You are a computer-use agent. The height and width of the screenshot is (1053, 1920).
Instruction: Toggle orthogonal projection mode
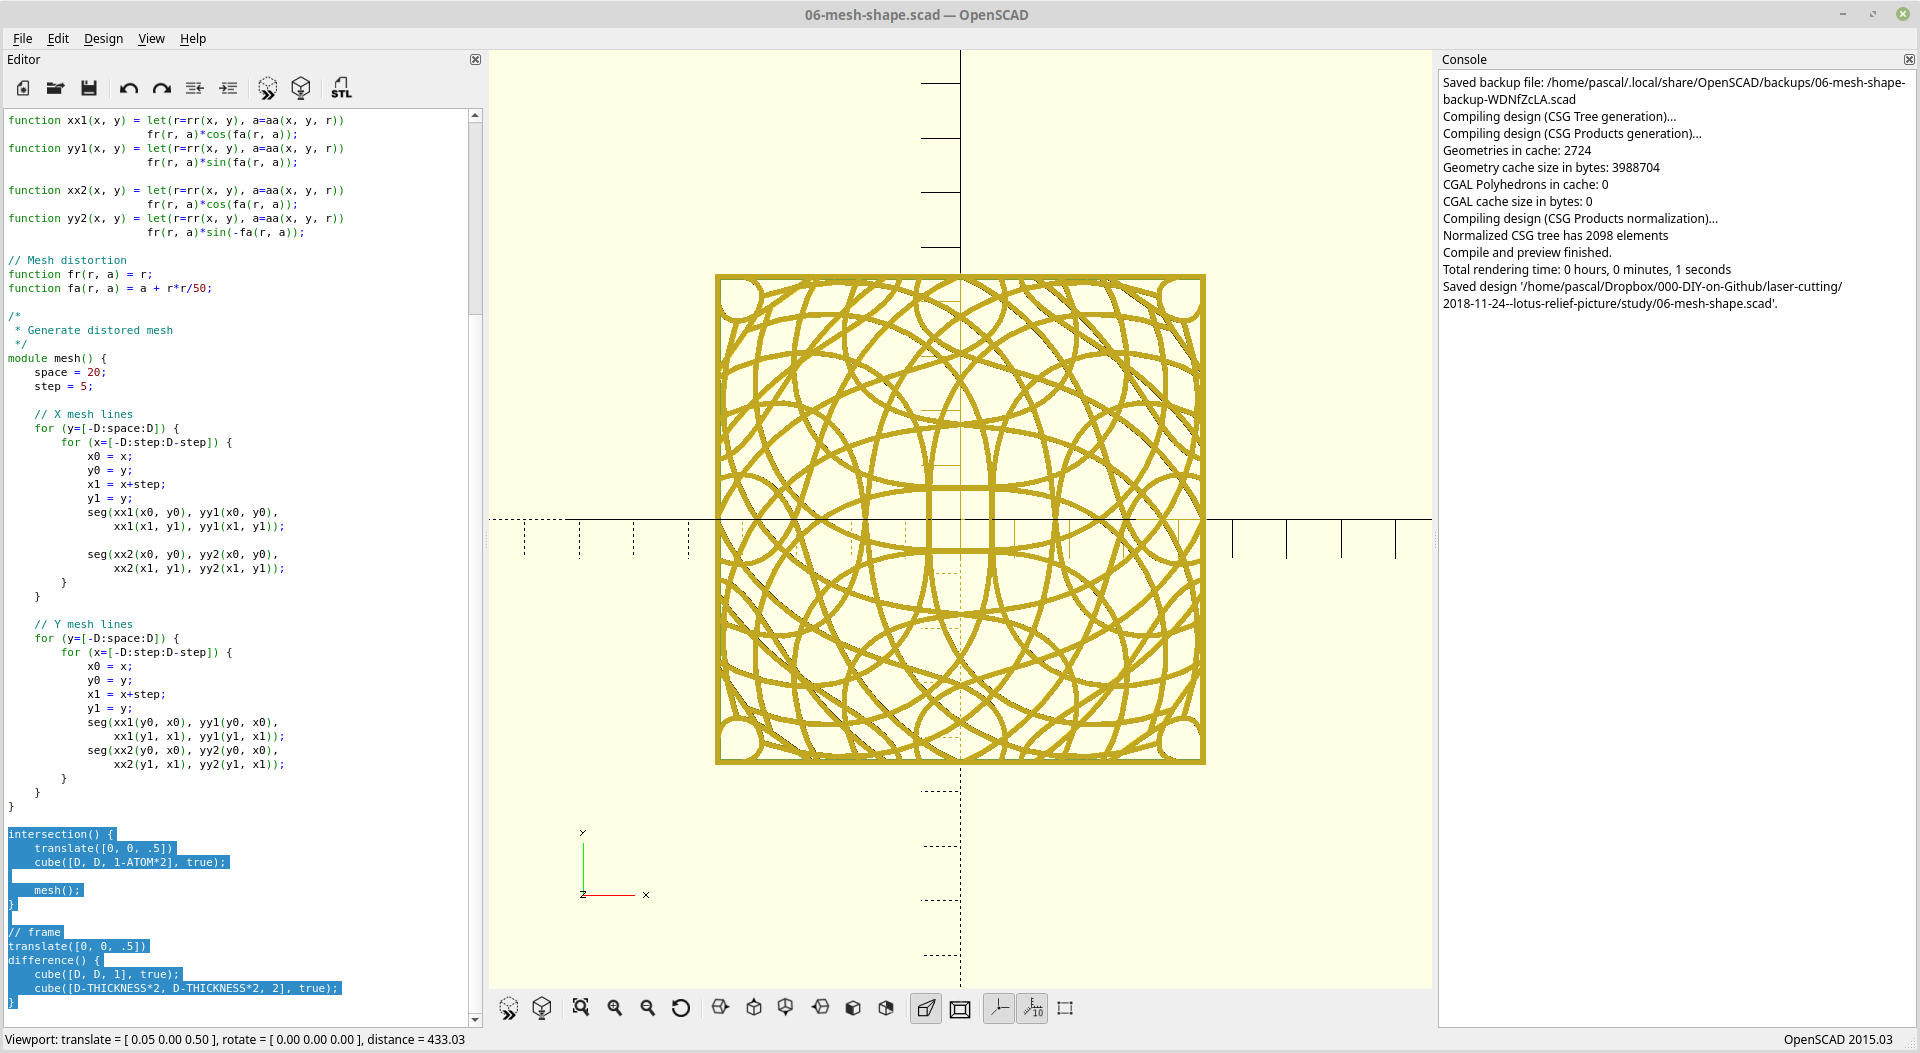959,1008
